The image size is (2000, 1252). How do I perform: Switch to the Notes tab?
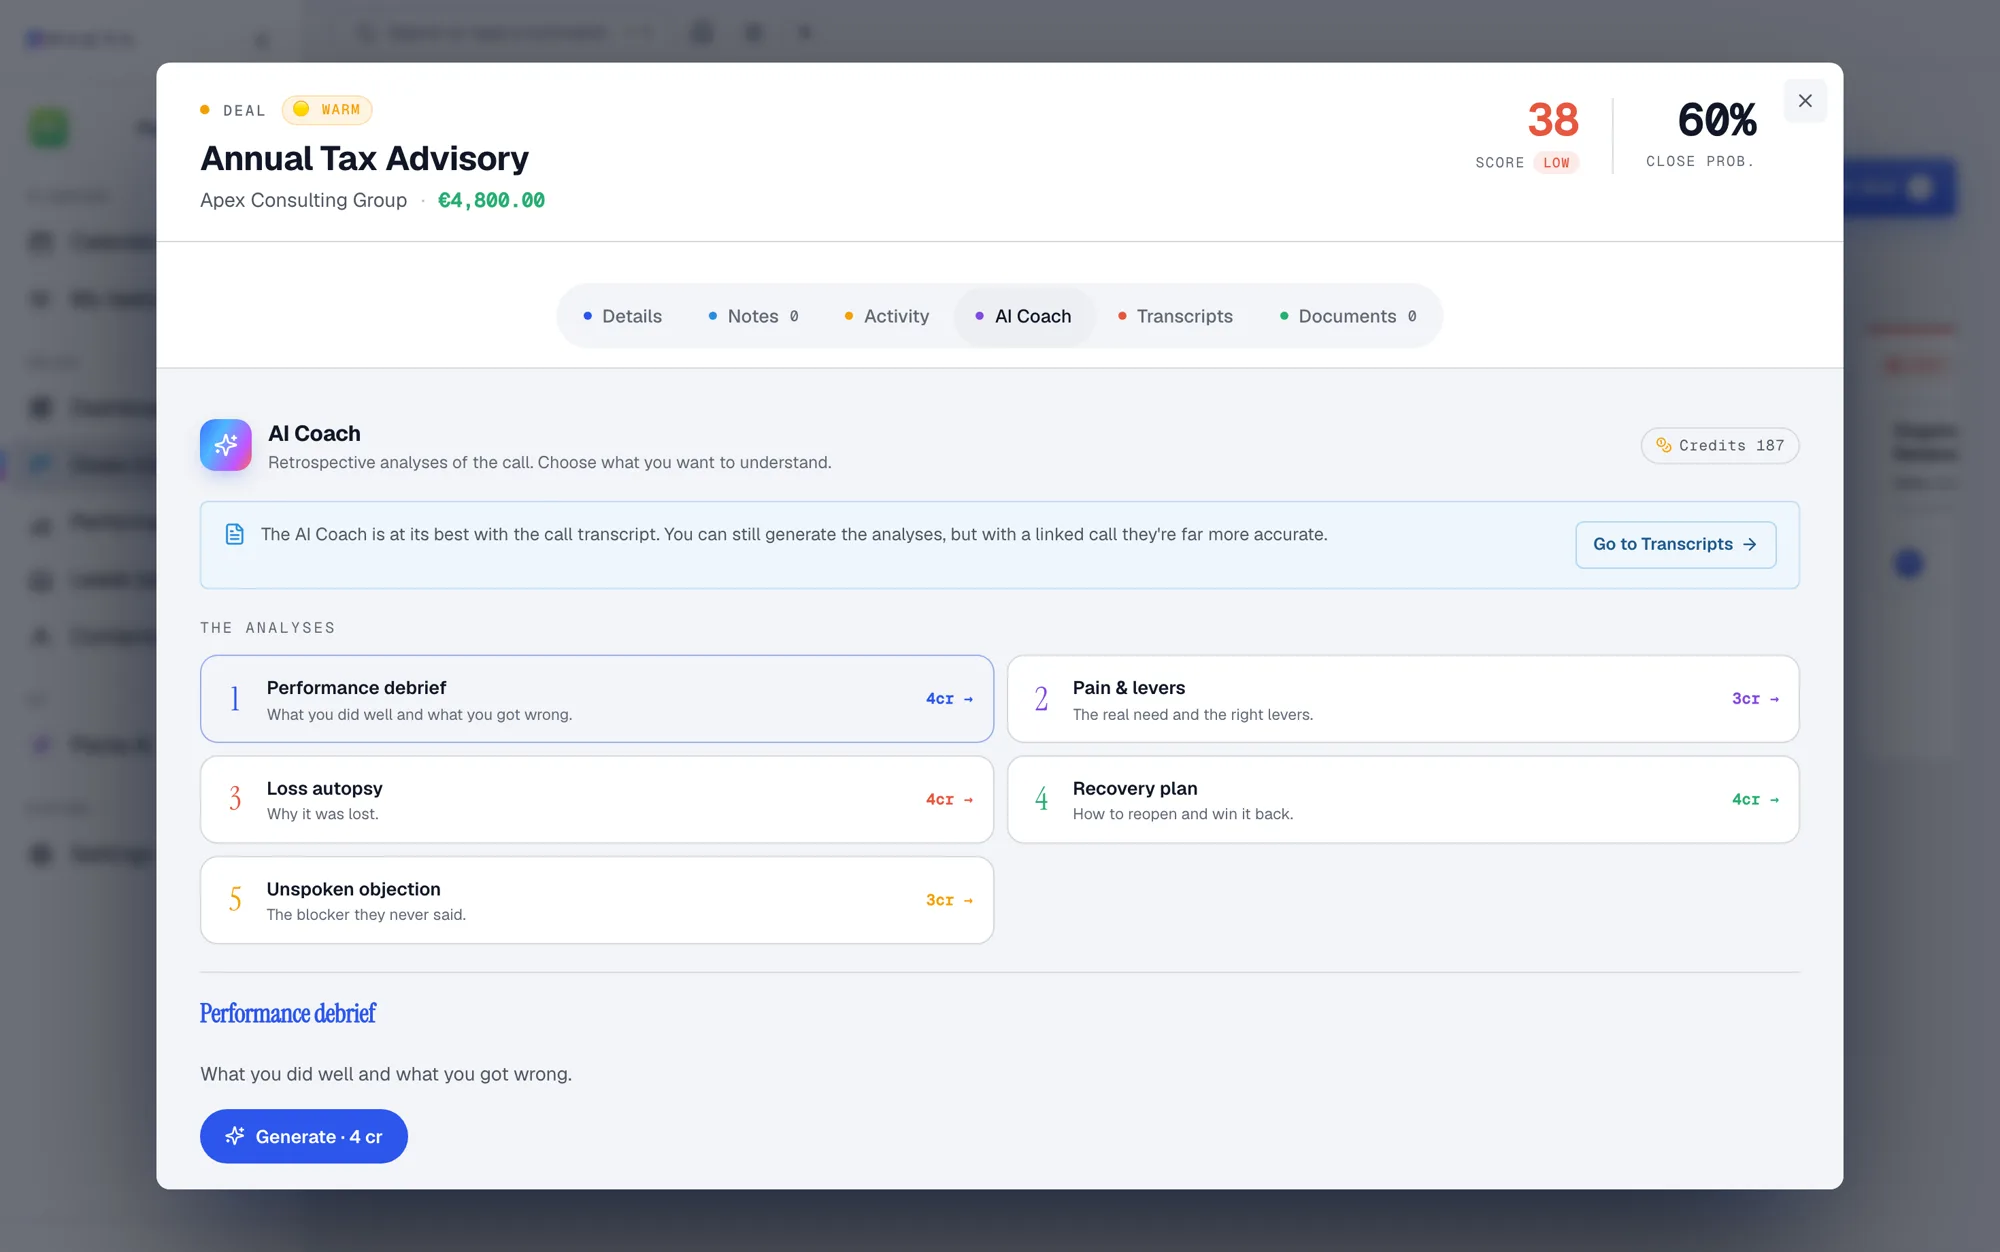[x=753, y=316]
